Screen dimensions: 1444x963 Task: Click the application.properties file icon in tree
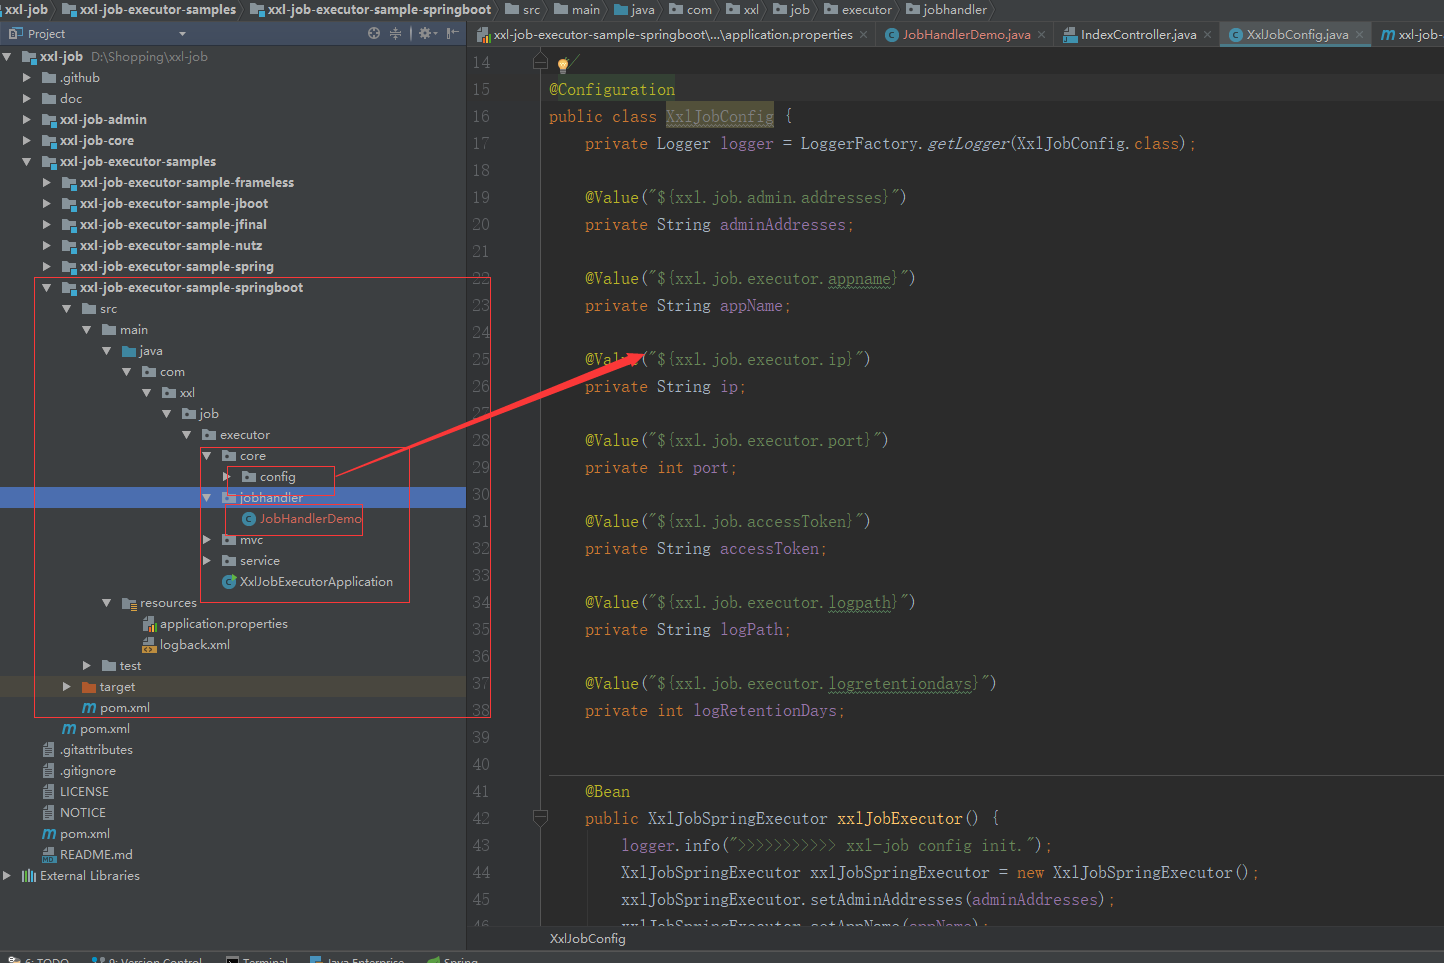pyautogui.click(x=149, y=624)
